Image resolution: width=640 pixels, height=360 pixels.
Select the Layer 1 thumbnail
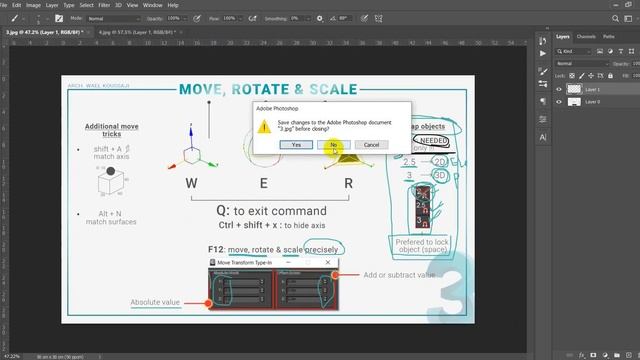574,89
